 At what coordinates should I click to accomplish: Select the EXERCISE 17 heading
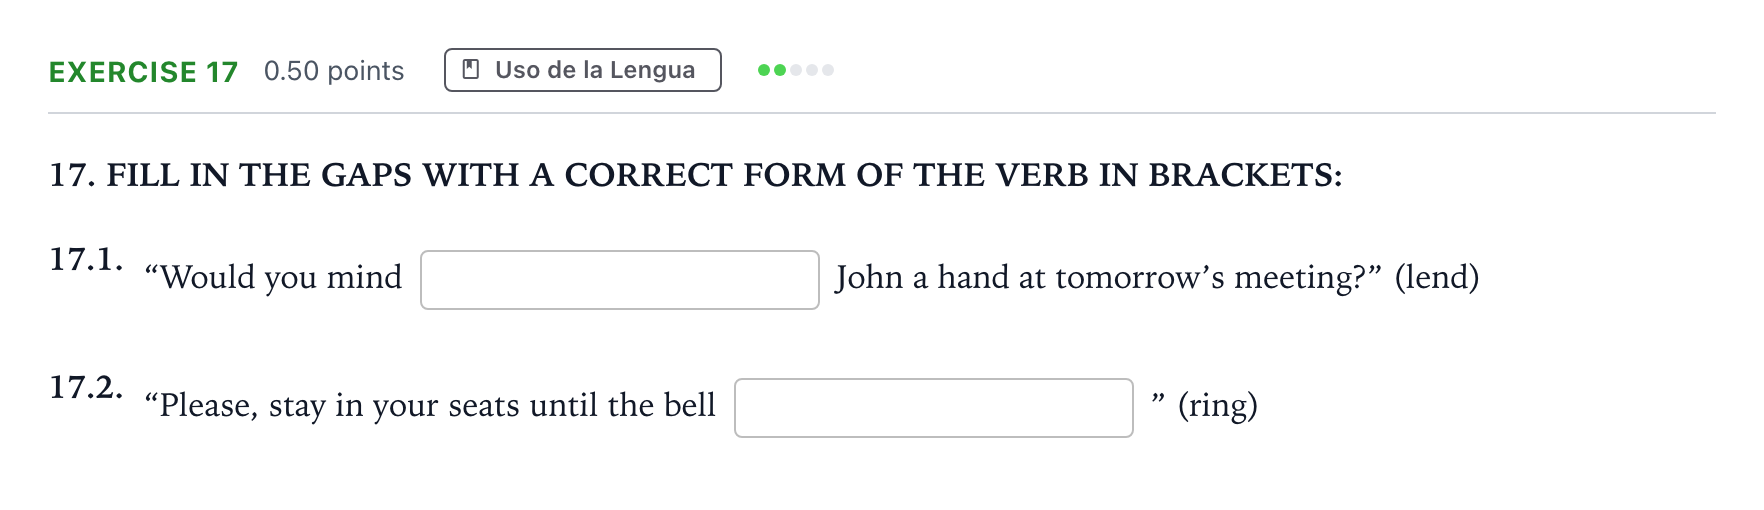[x=144, y=72]
